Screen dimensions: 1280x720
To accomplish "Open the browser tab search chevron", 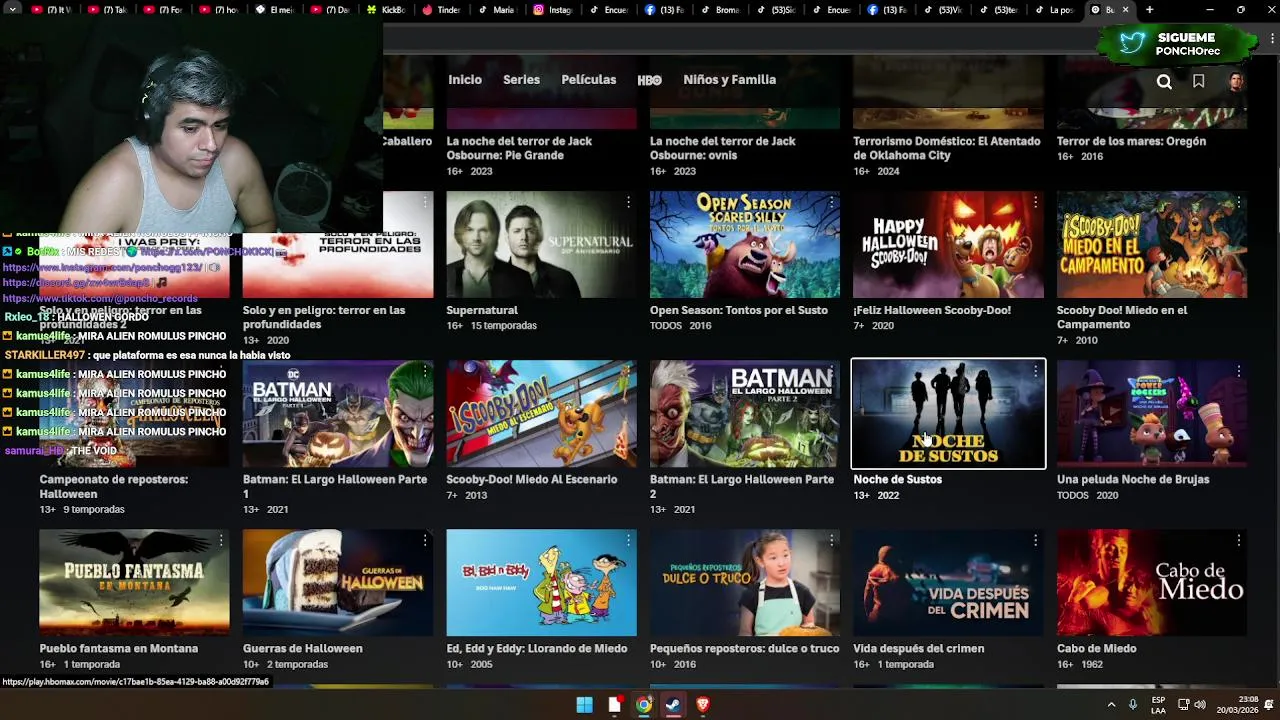I will tap(13, 10).
